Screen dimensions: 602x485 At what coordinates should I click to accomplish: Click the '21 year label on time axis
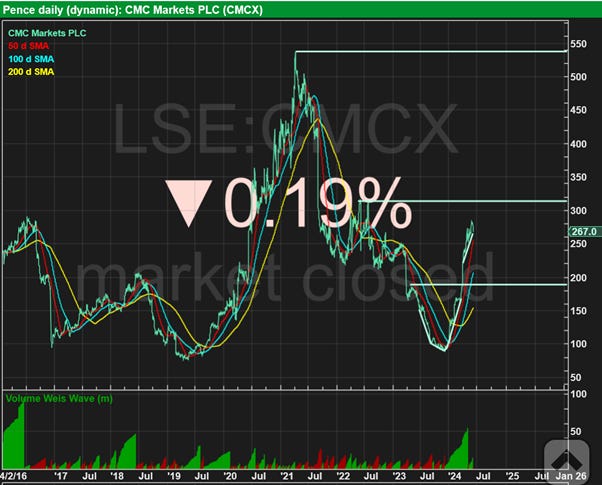coord(286,476)
